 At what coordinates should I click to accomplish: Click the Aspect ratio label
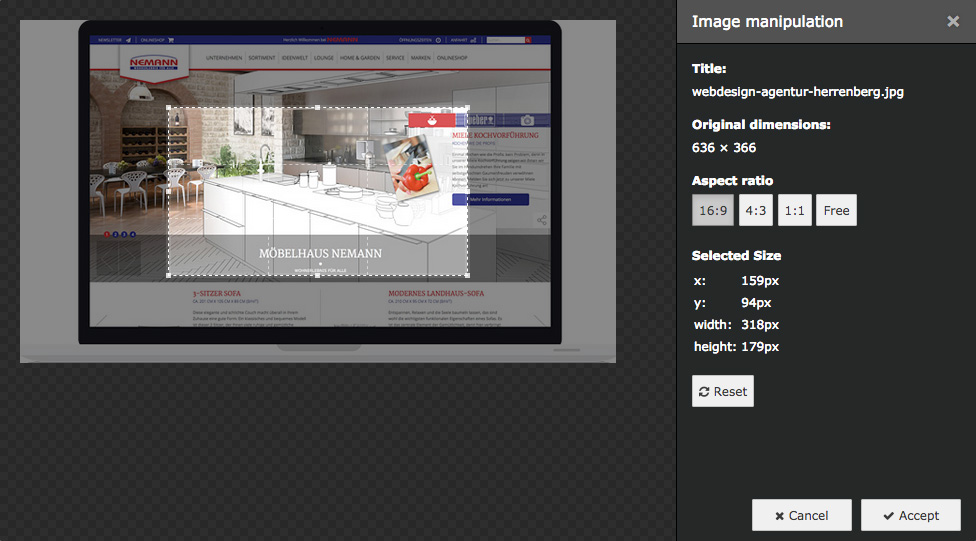pyautogui.click(x=733, y=181)
